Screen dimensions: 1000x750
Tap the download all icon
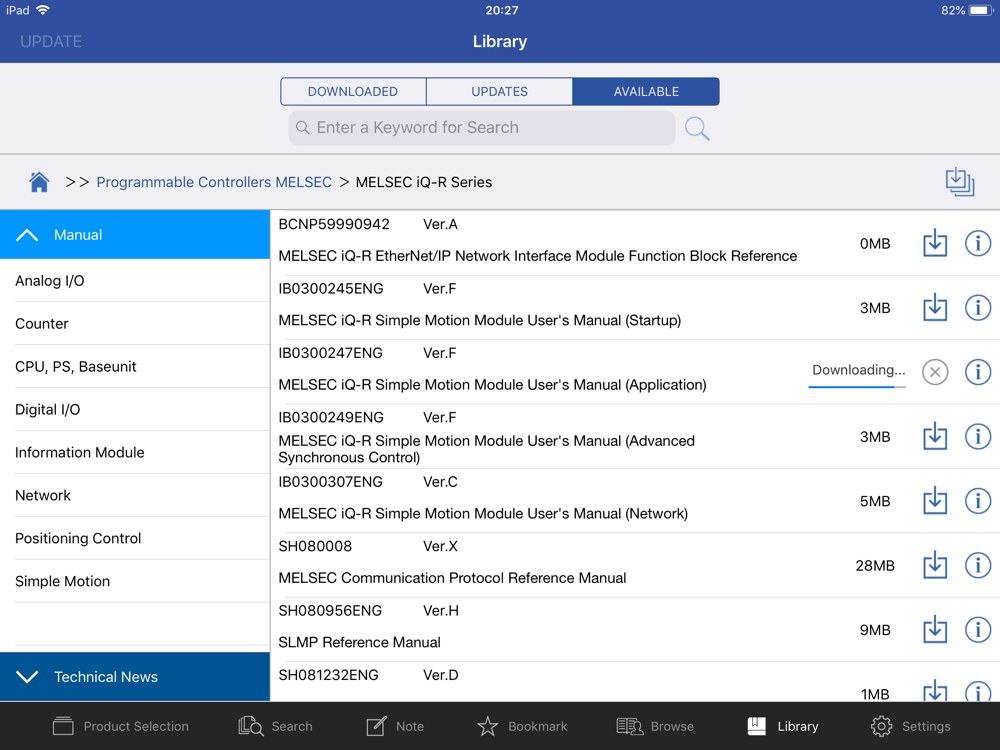[959, 181]
